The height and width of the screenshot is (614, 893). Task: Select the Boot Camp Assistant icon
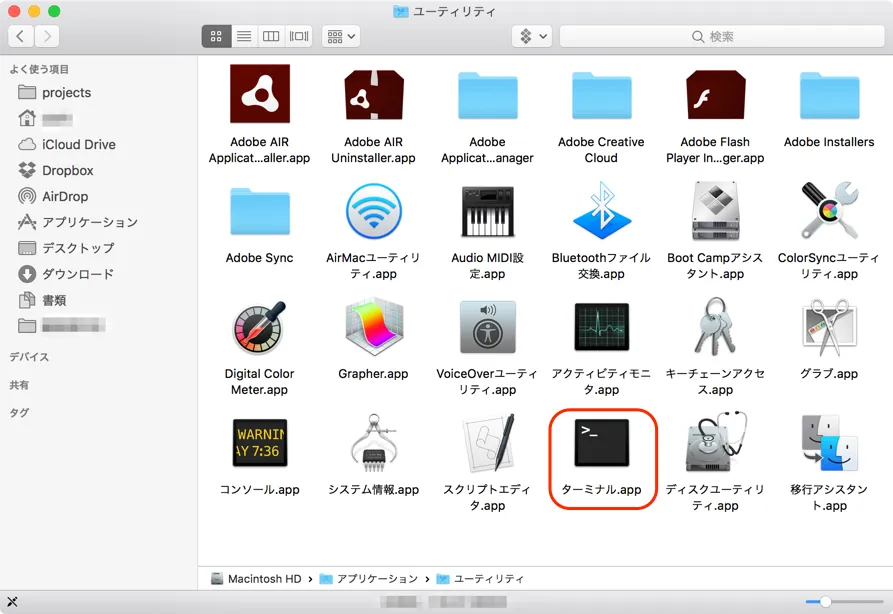pyautogui.click(x=715, y=211)
